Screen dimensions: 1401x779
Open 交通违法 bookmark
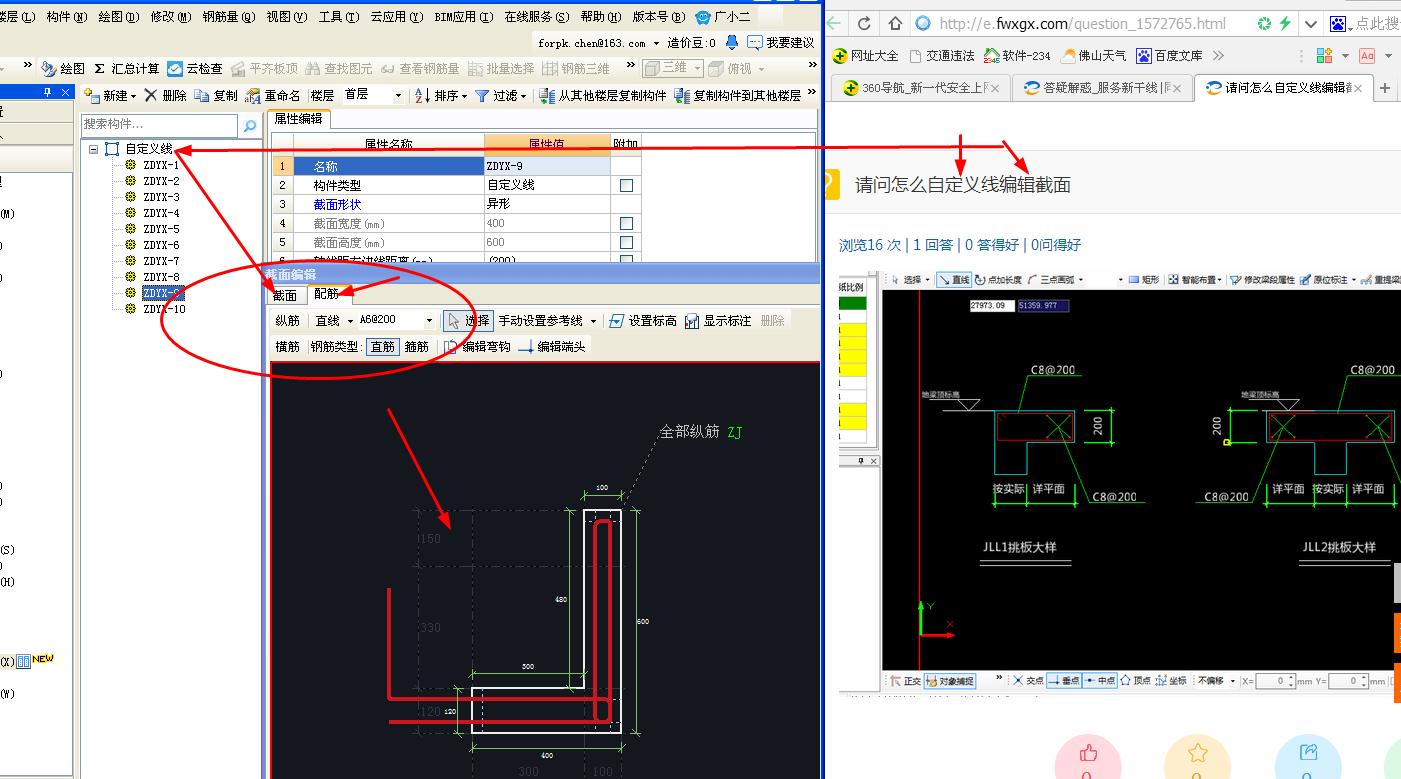tap(941, 55)
